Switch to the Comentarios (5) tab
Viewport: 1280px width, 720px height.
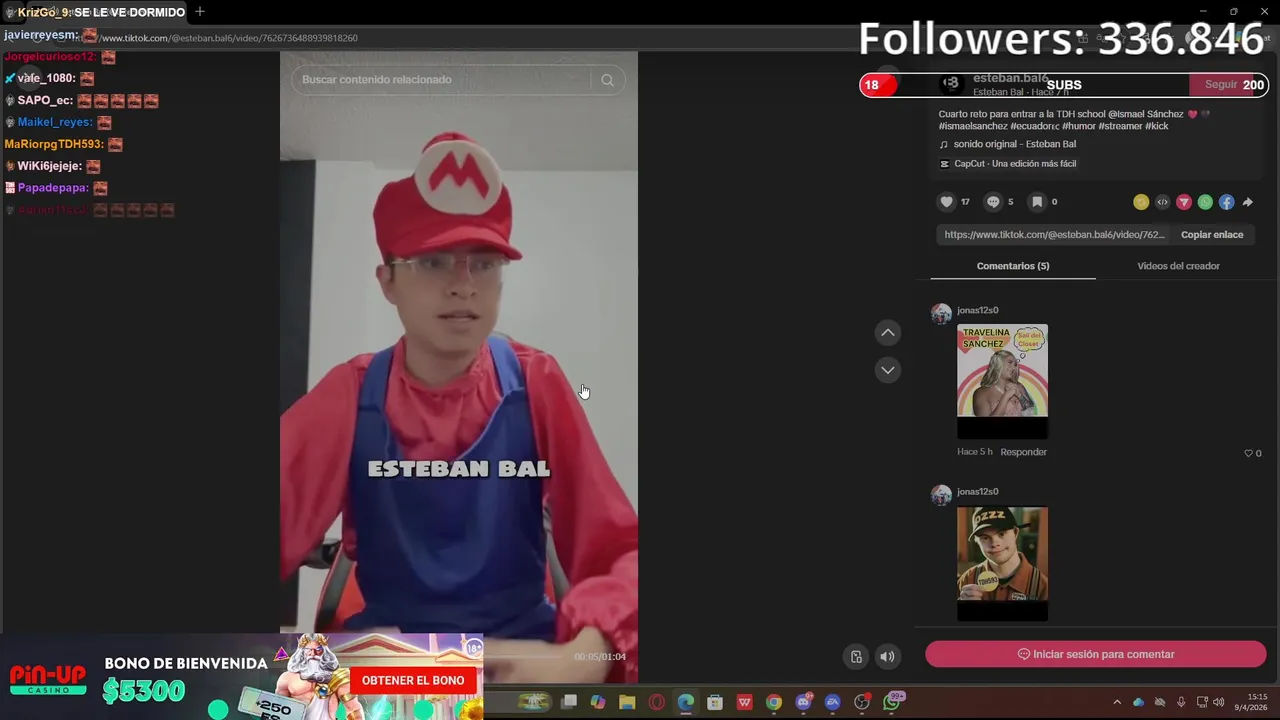point(1013,266)
